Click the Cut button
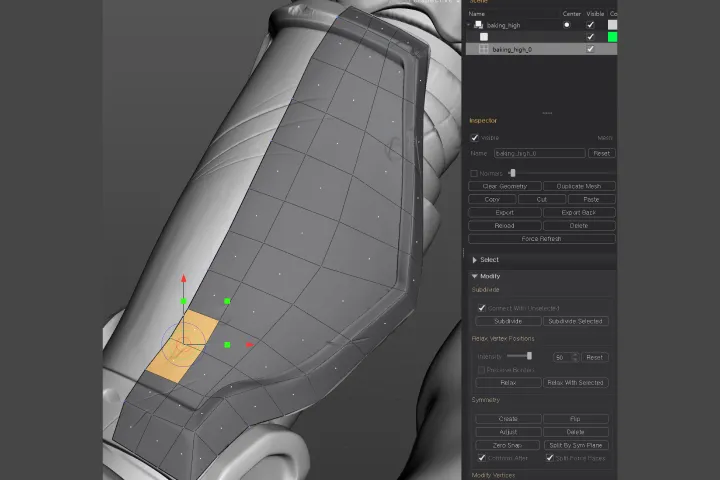Viewport: 720px width, 480px height. [x=542, y=199]
